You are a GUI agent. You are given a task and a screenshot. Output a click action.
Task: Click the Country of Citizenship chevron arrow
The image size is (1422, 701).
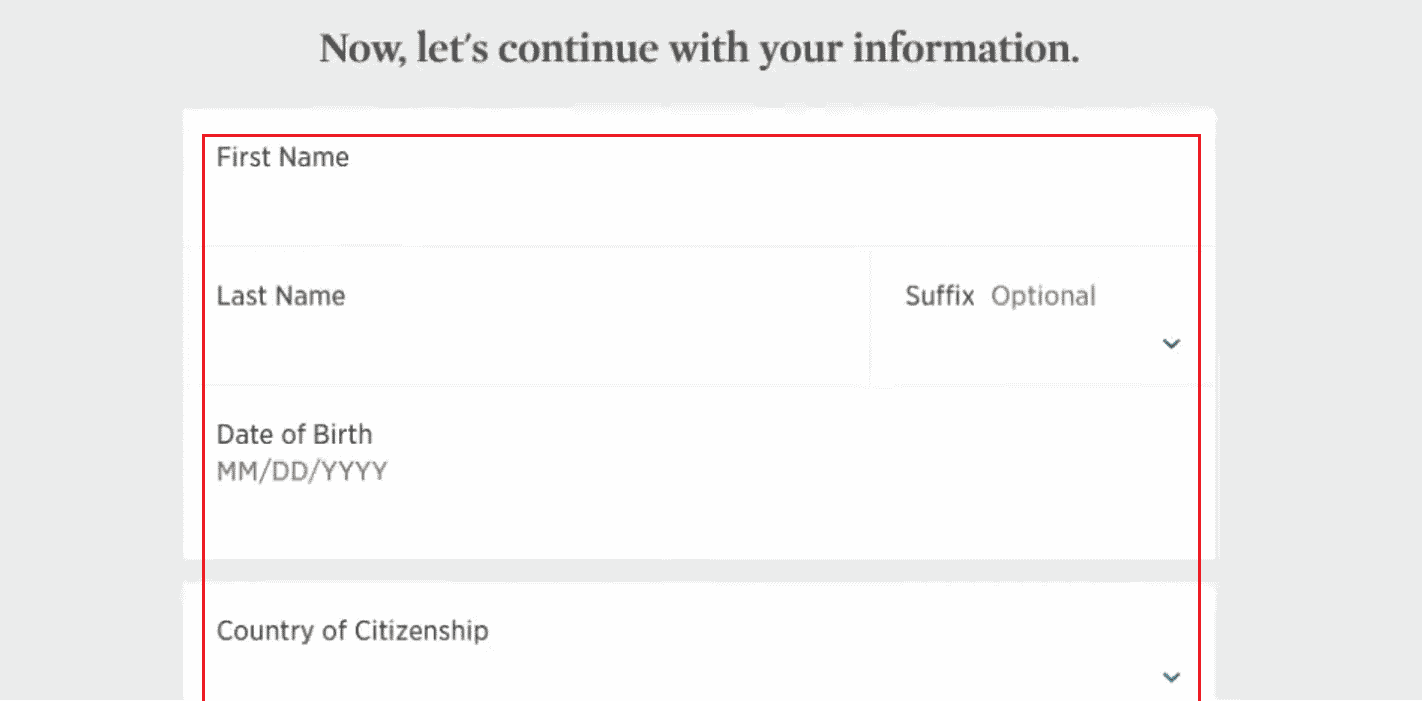(x=1171, y=678)
